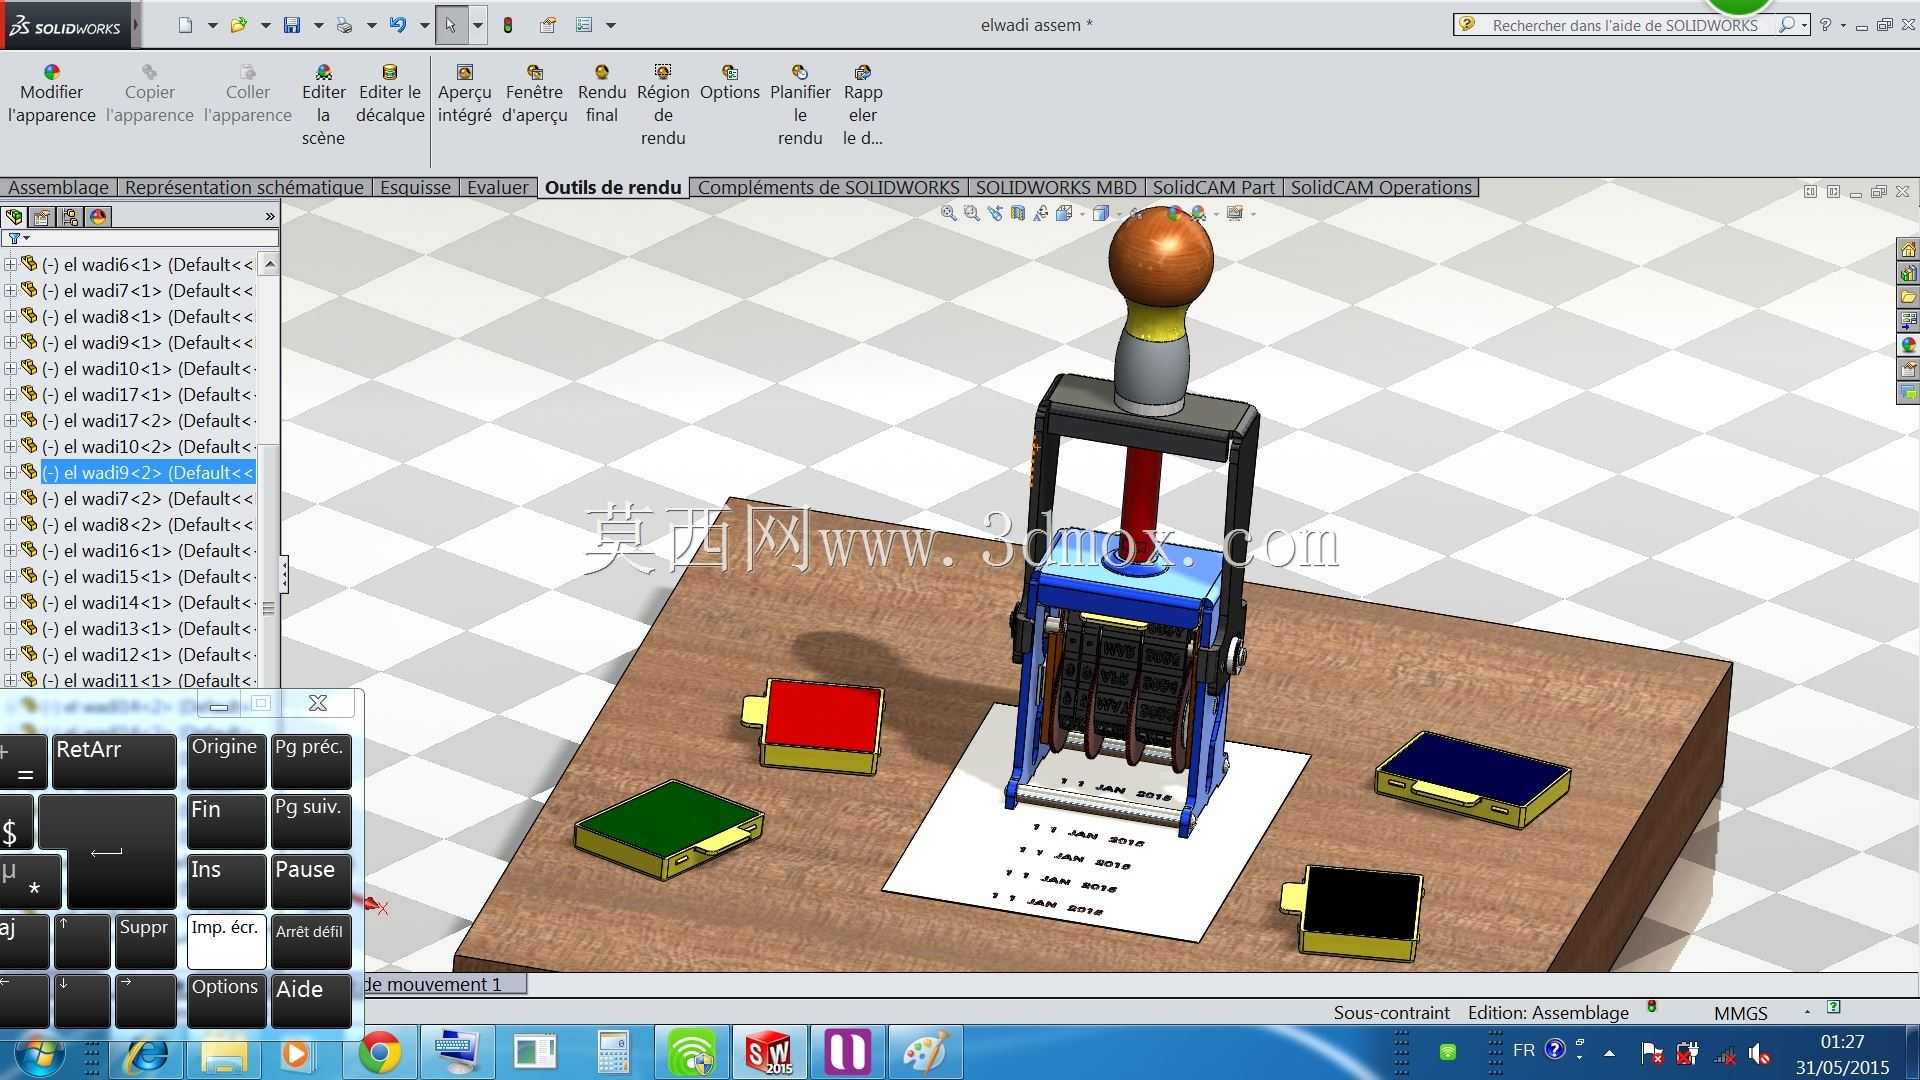Click Modifier l'apparence render tool
This screenshot has width=1920, height=1080.
click(52, 94)
